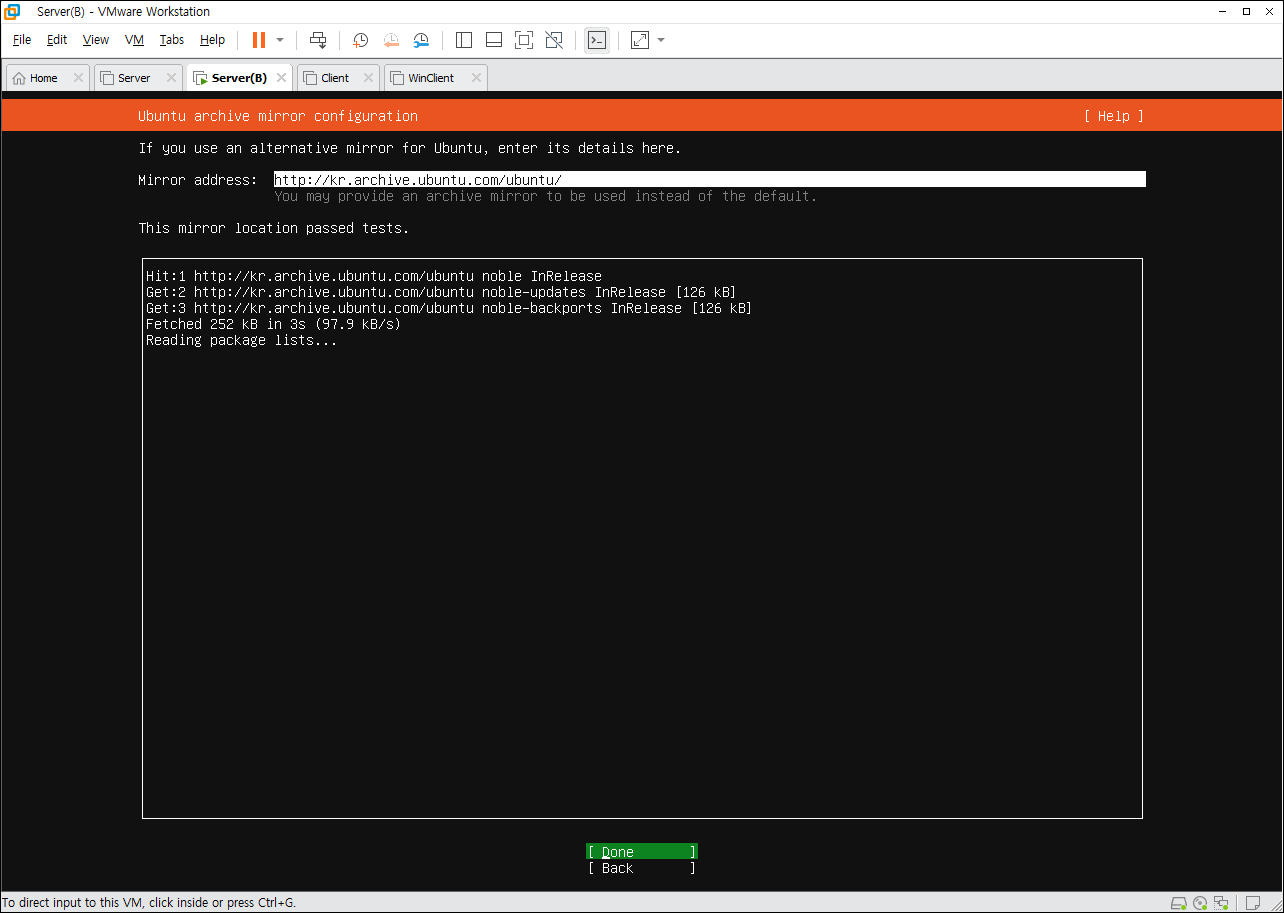Maximize the VMware Workstation window

tap(1246, 12)
